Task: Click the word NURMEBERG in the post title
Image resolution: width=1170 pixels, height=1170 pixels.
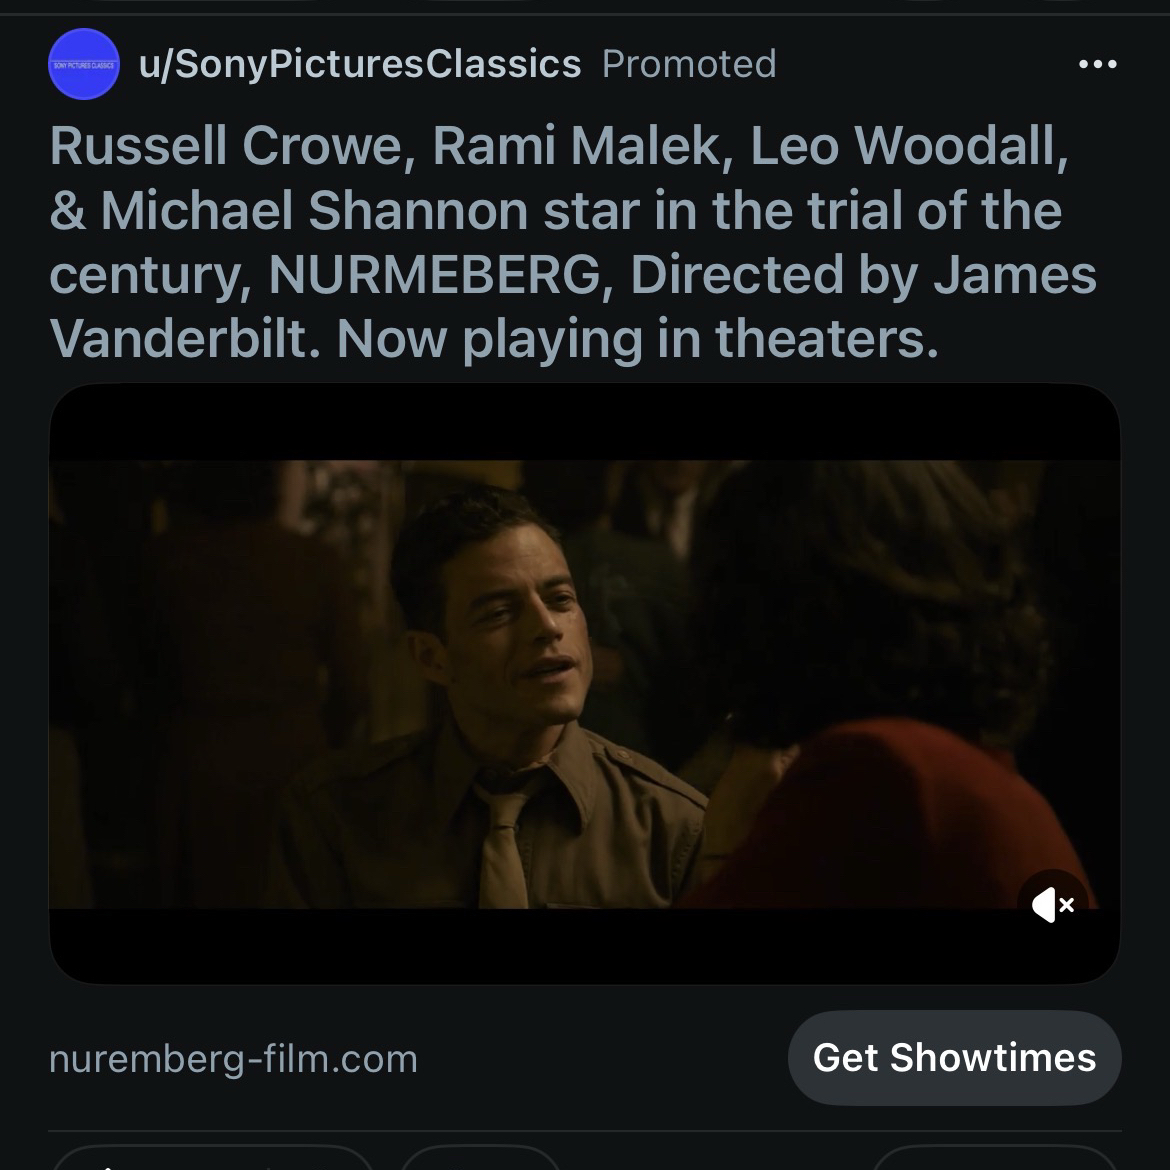Action: pyautogui.click(x=435, y=276)
